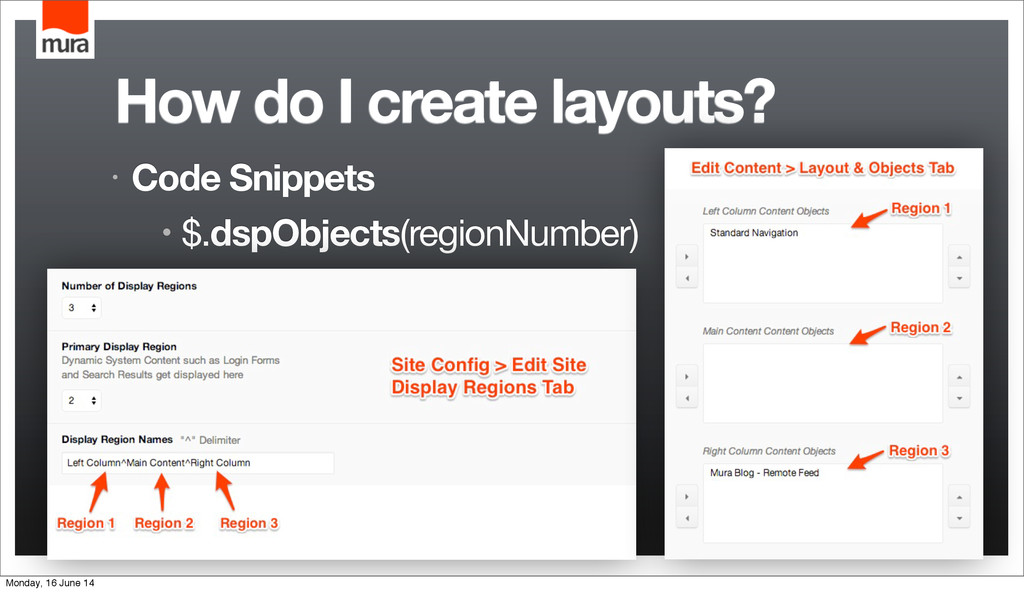Screen dimensions: 1024x592
Task: Click the Dynamic System Content description text
Action: click(170, 367)
